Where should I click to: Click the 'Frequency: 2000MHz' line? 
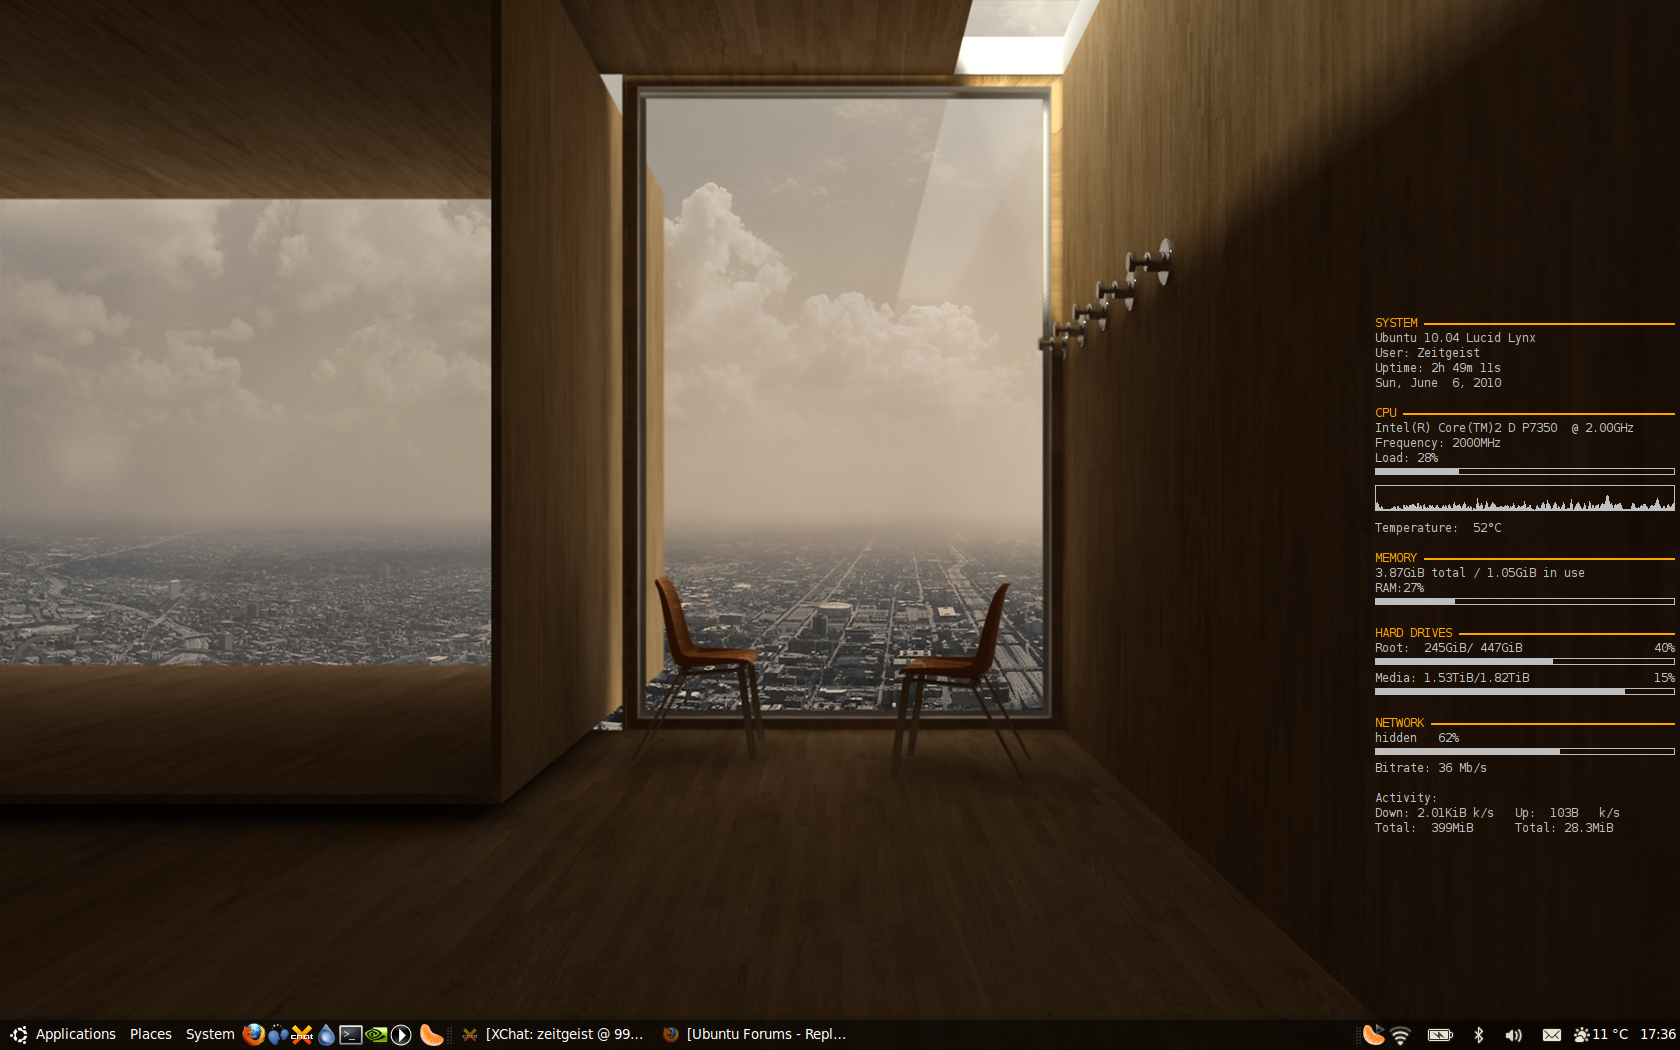tap(1438, 443)
